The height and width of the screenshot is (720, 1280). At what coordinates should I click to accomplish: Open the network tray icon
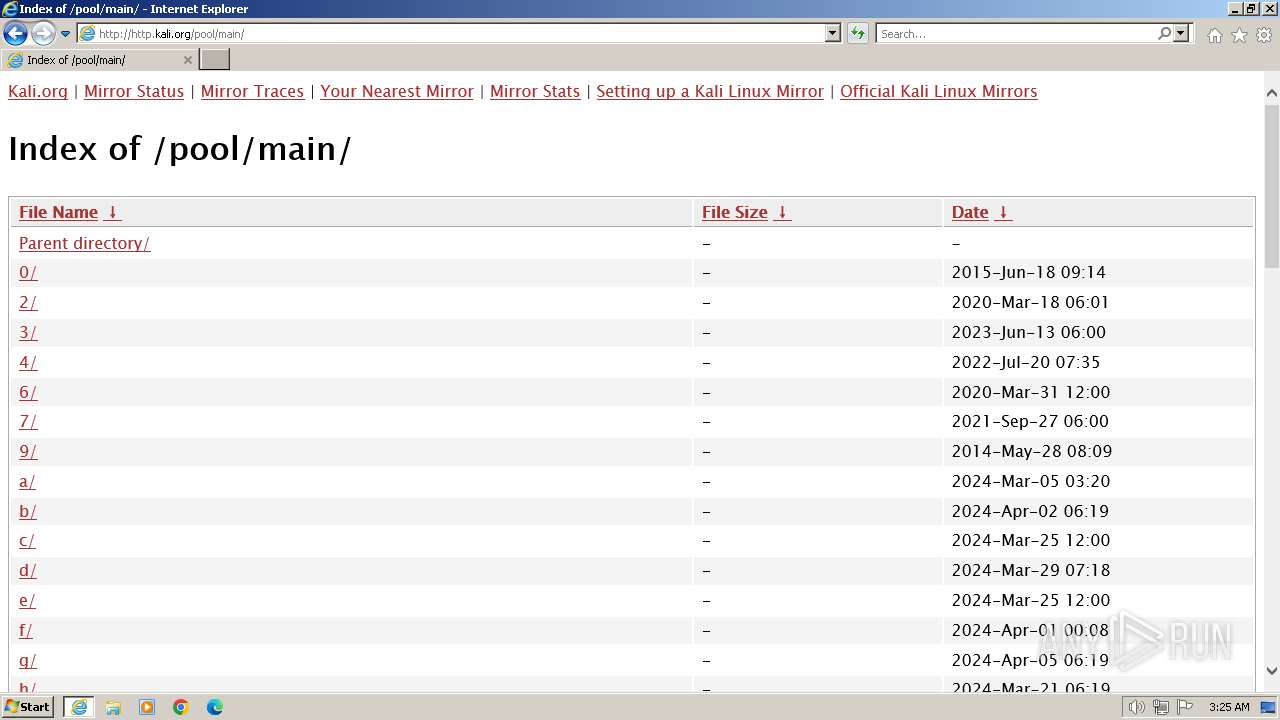click(x=1161, y=707)
